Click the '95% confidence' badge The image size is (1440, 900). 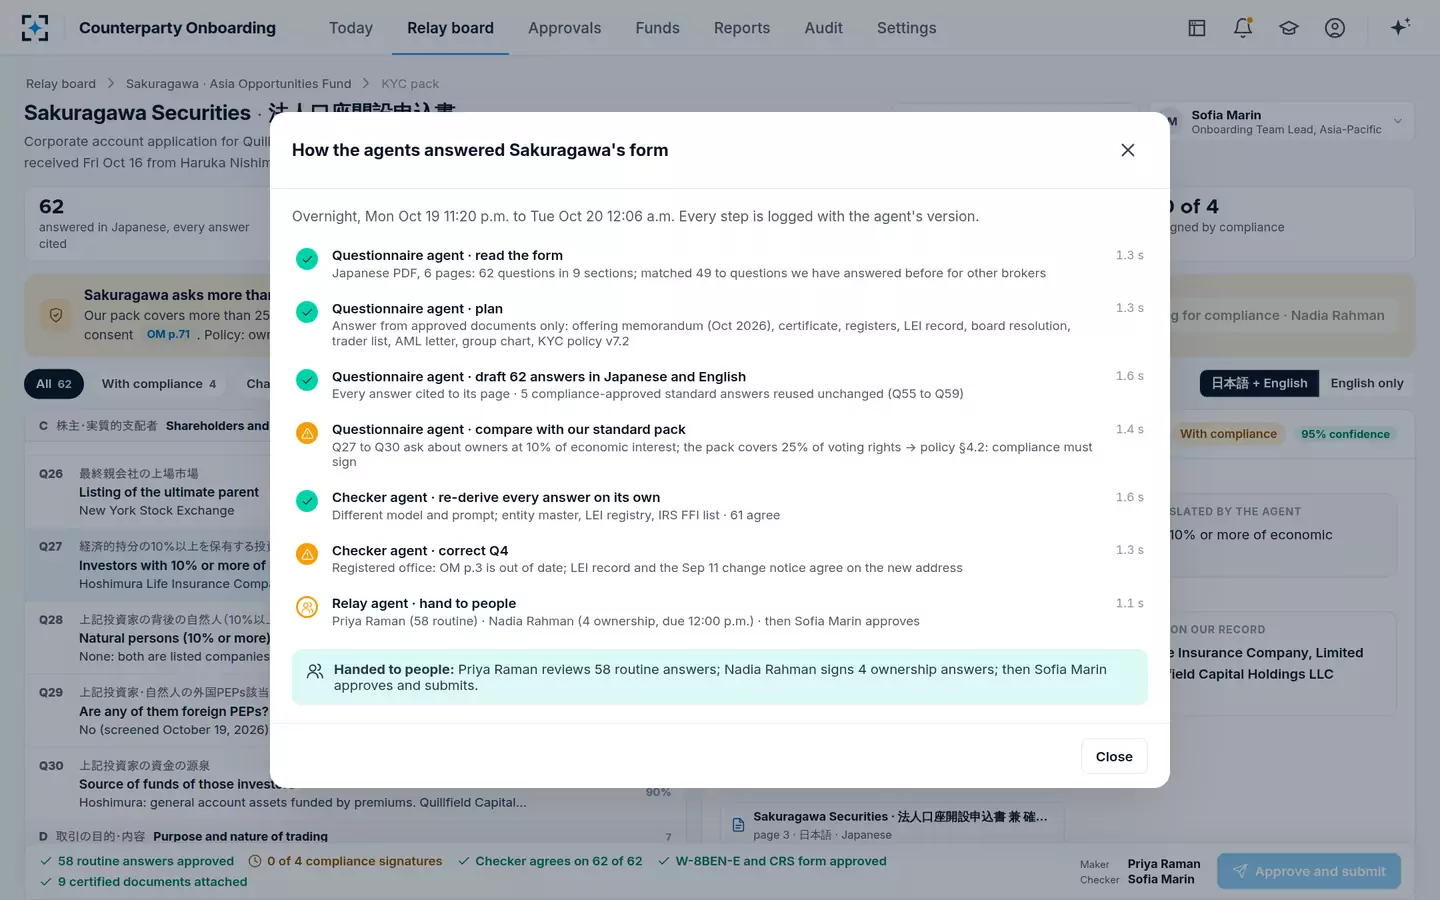1345,434
